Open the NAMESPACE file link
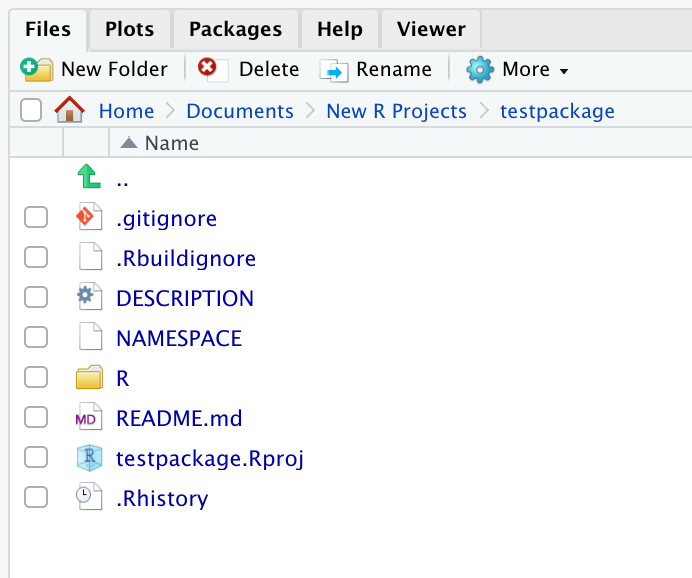692x578 pixels. [x=179, y=338]
